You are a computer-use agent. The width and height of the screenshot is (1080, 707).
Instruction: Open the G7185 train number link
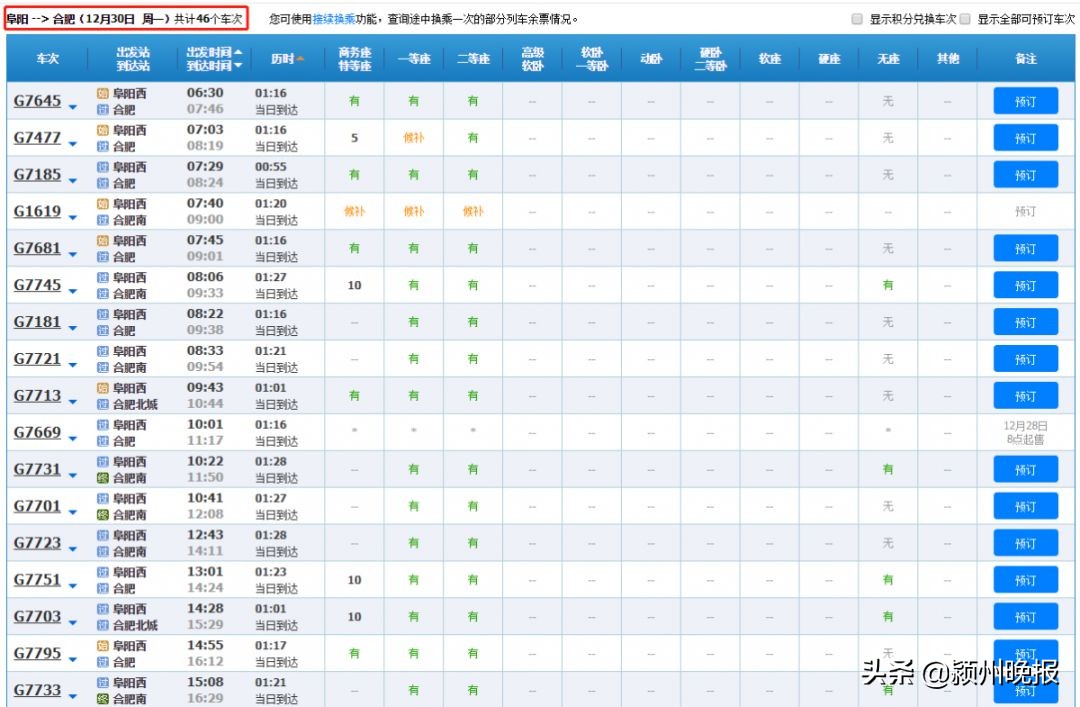[x=40, y=174]
